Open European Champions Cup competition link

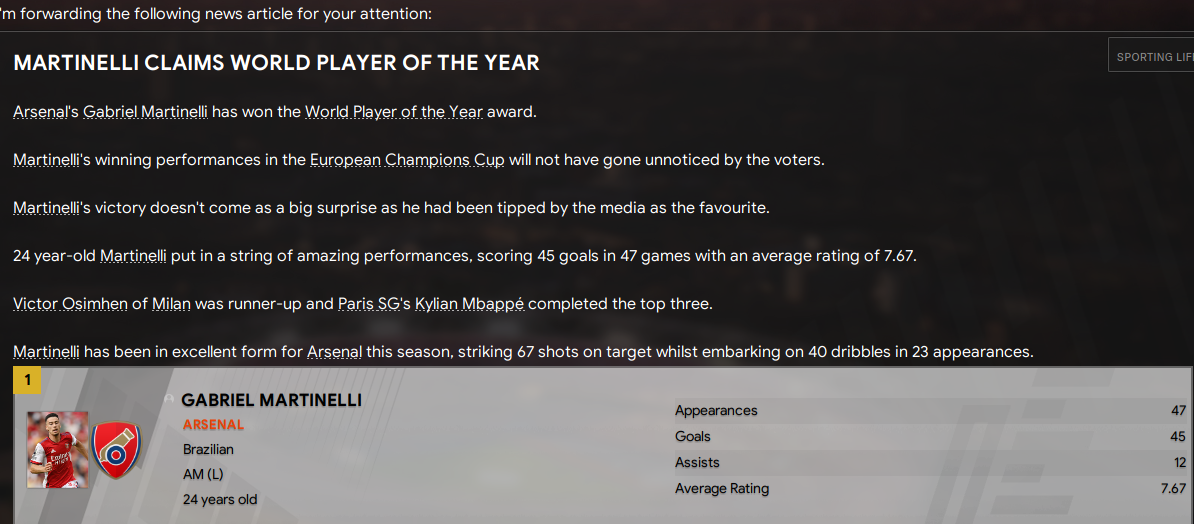407,160
